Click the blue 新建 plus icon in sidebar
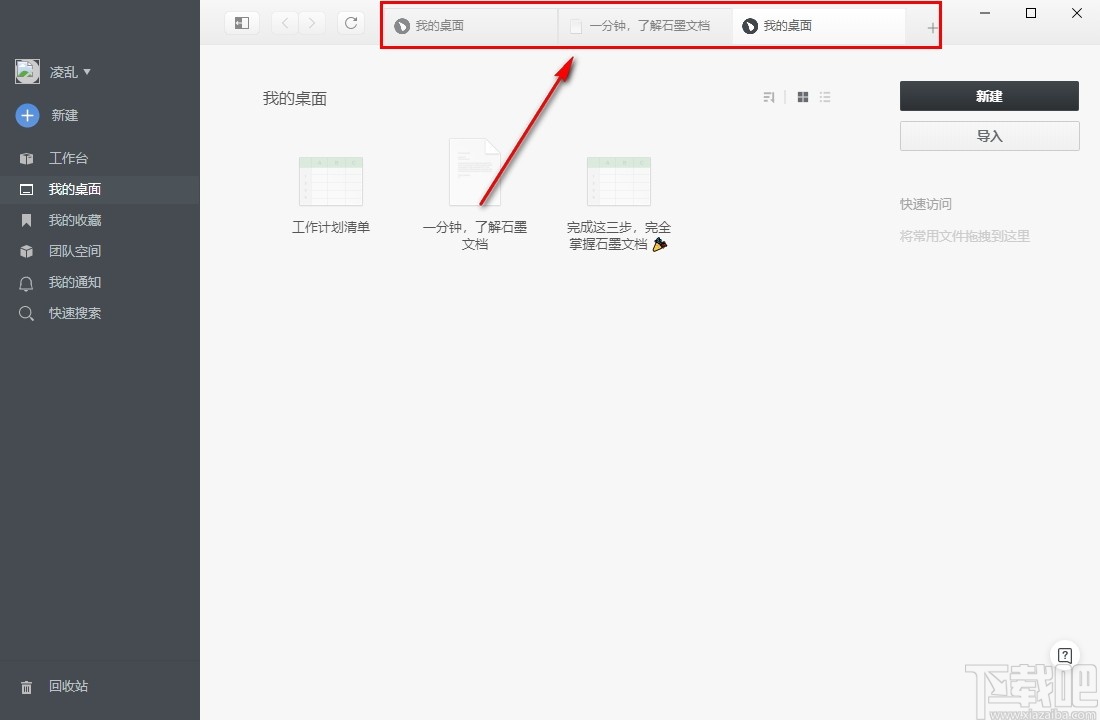The image size is (1100, 720). tap(26, 115)
